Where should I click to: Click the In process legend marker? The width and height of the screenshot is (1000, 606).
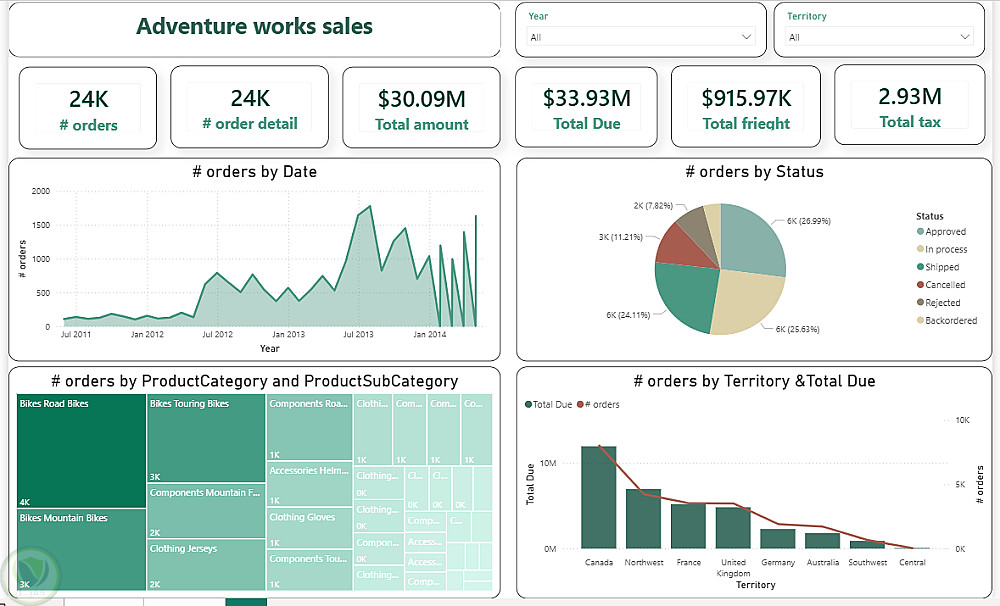click(920, 250)
